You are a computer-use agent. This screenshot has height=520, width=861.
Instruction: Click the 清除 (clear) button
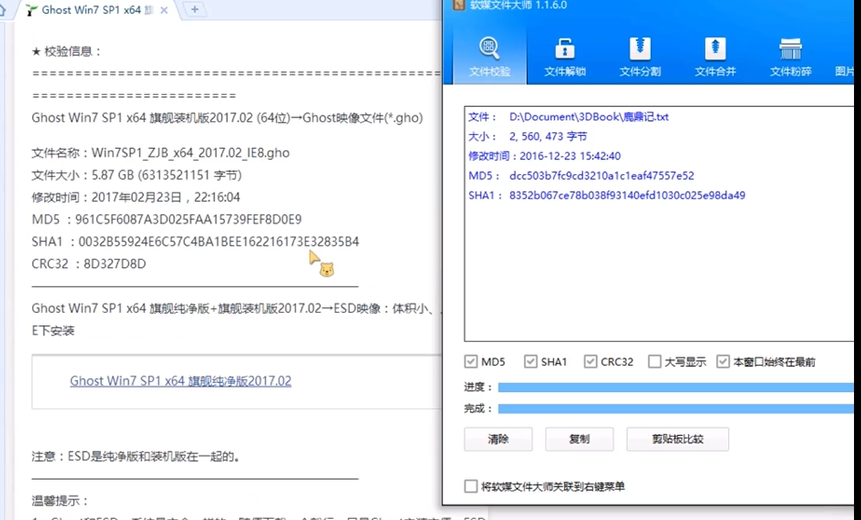tap(498, 439)
